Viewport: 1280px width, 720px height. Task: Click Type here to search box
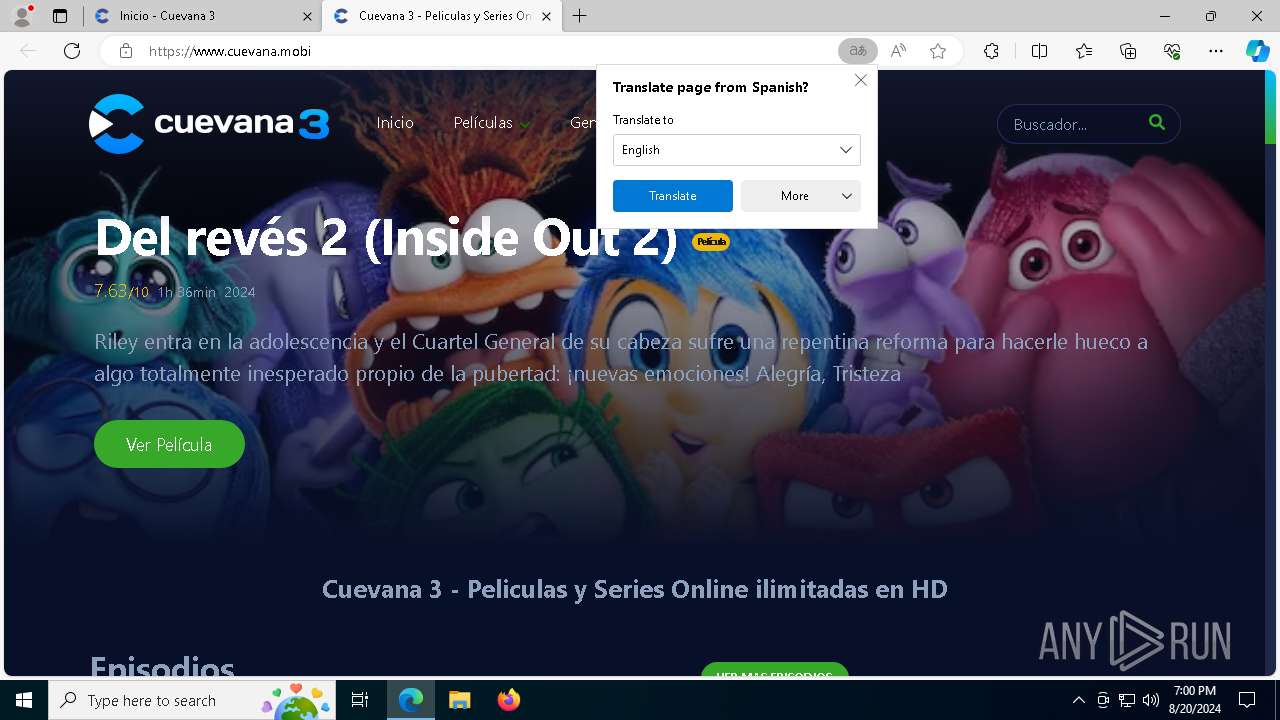[x=190, y=700]
